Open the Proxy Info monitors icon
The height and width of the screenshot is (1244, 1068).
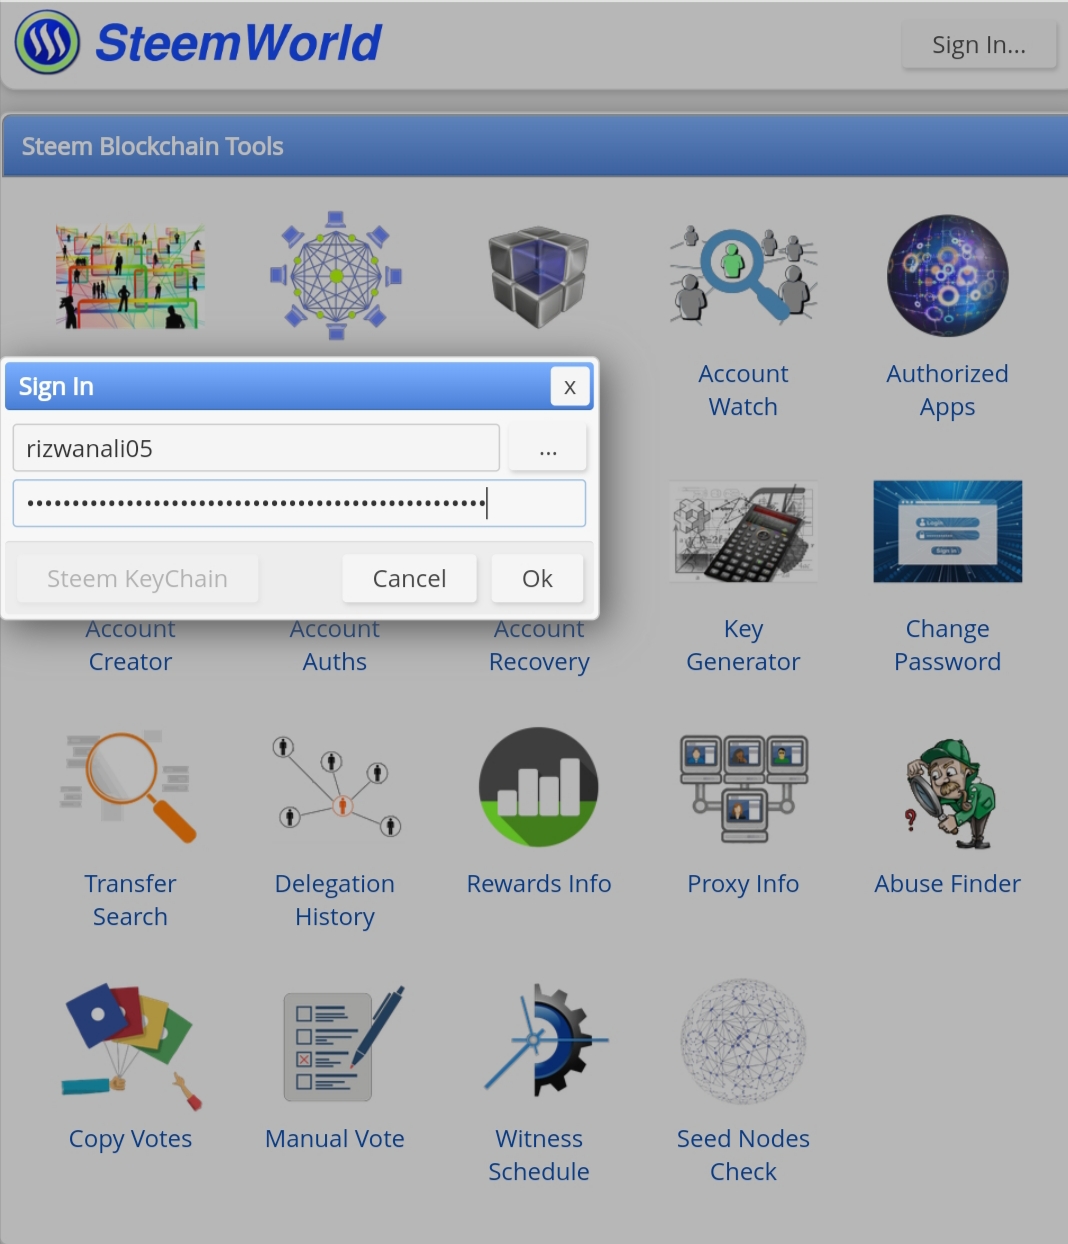point(743,787)
